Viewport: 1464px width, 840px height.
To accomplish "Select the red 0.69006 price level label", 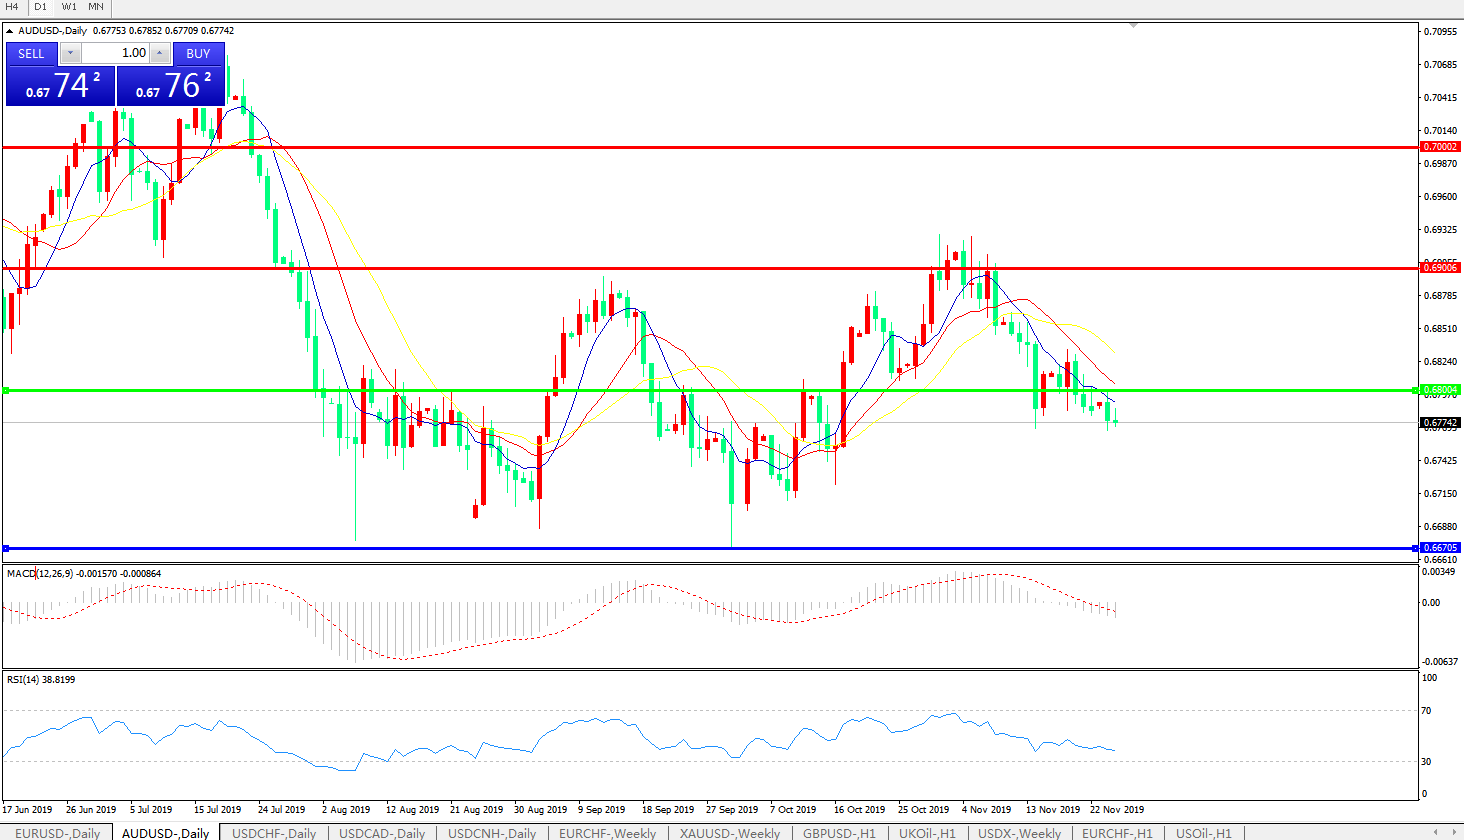I will (x=1440, y=268).
